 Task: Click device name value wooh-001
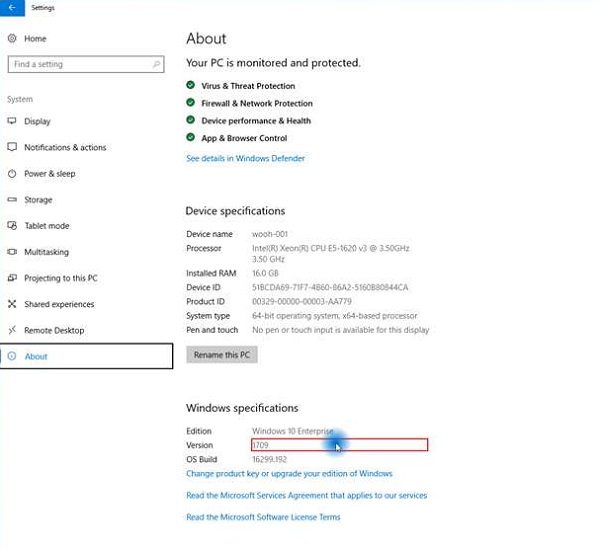click(270, 234)
